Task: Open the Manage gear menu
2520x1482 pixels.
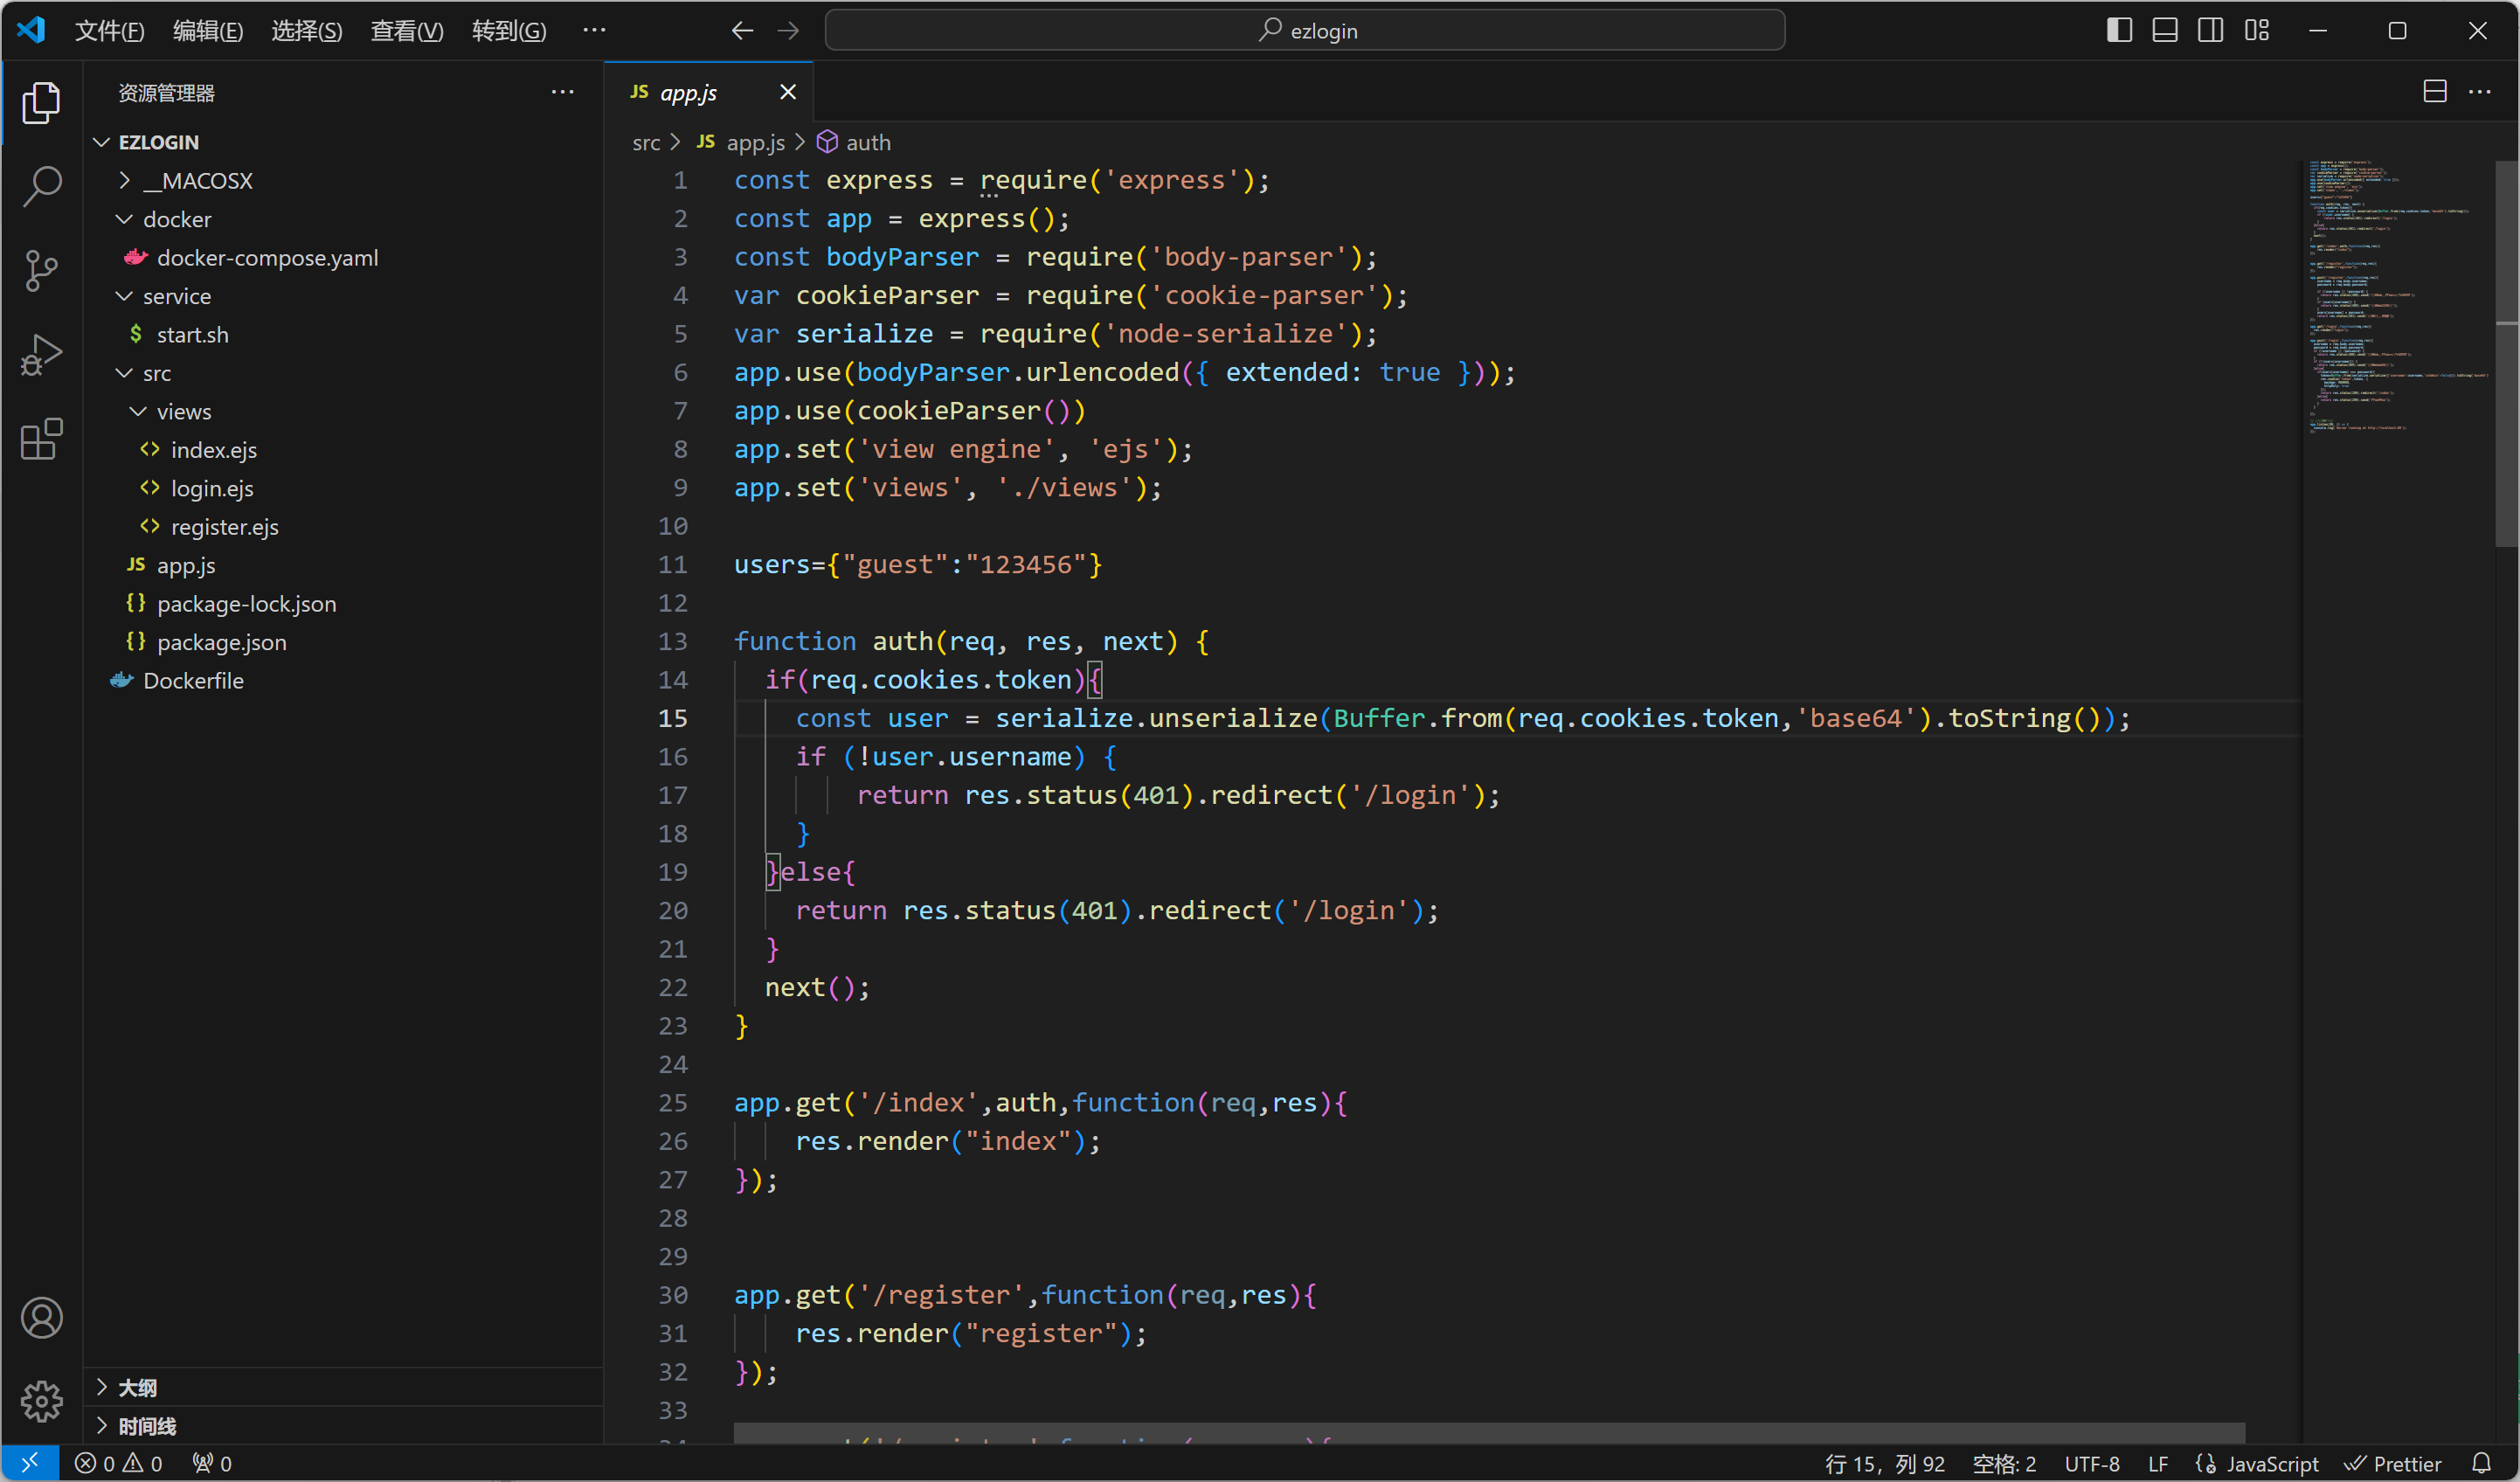Action: pyautogui.click(x=41, y=1400)
